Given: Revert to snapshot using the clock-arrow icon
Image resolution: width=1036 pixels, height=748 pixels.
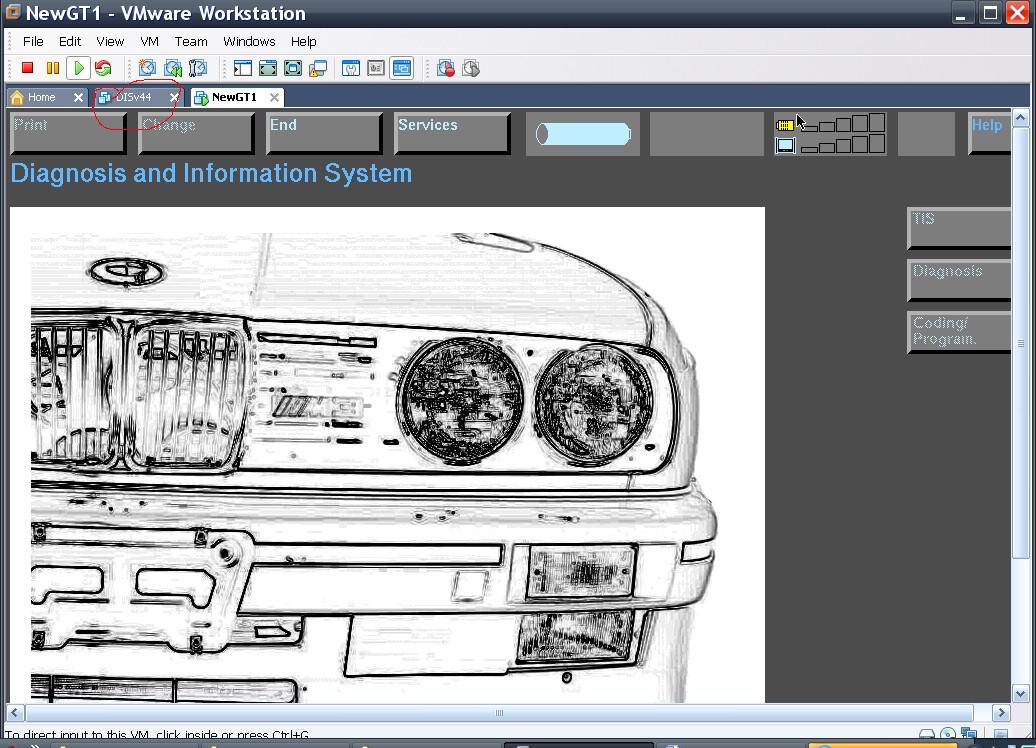Looking at the screenshot, I should click(172, 67).
